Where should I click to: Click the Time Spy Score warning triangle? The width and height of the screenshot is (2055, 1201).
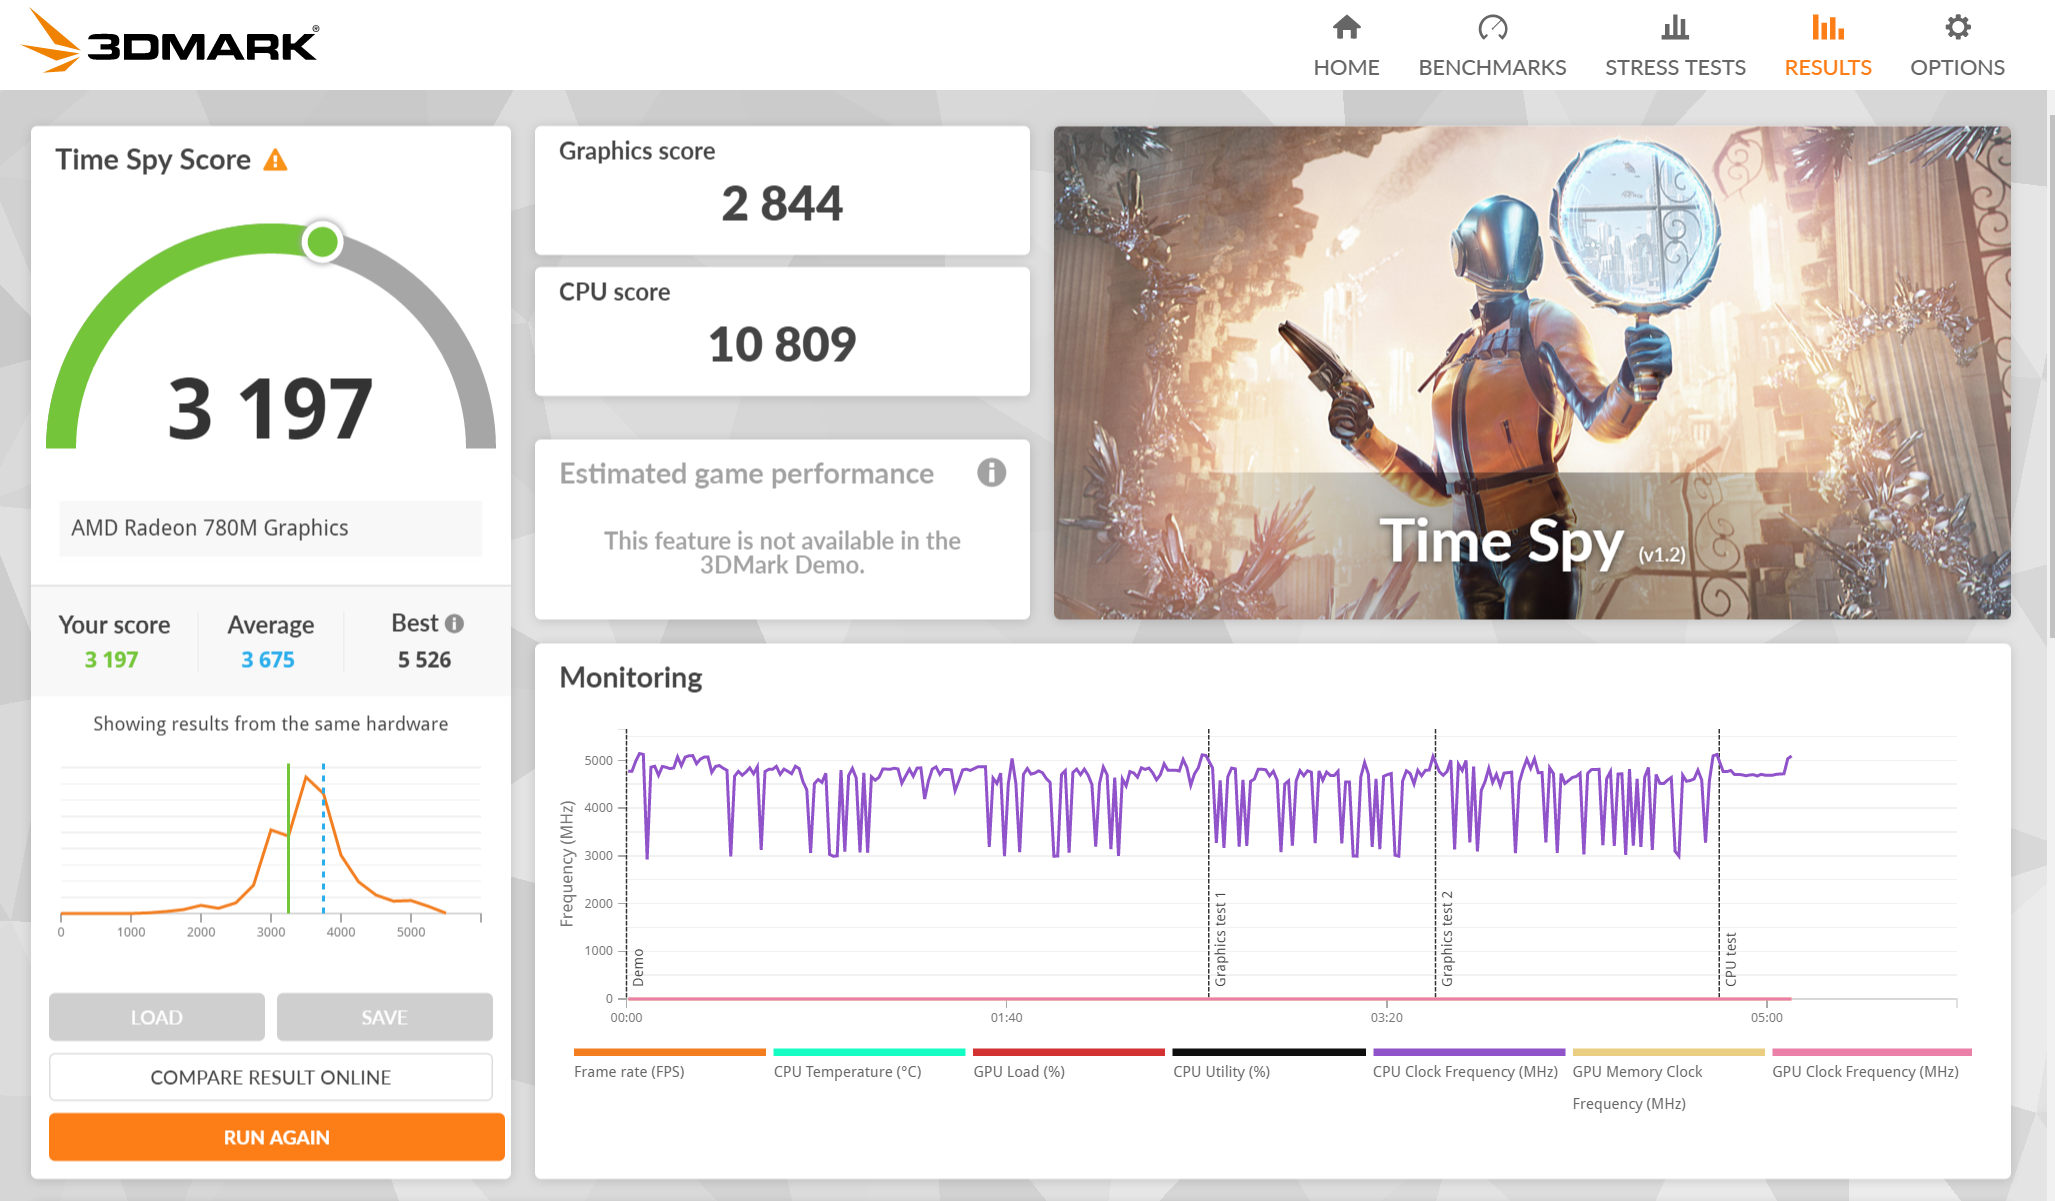[275, 160]
